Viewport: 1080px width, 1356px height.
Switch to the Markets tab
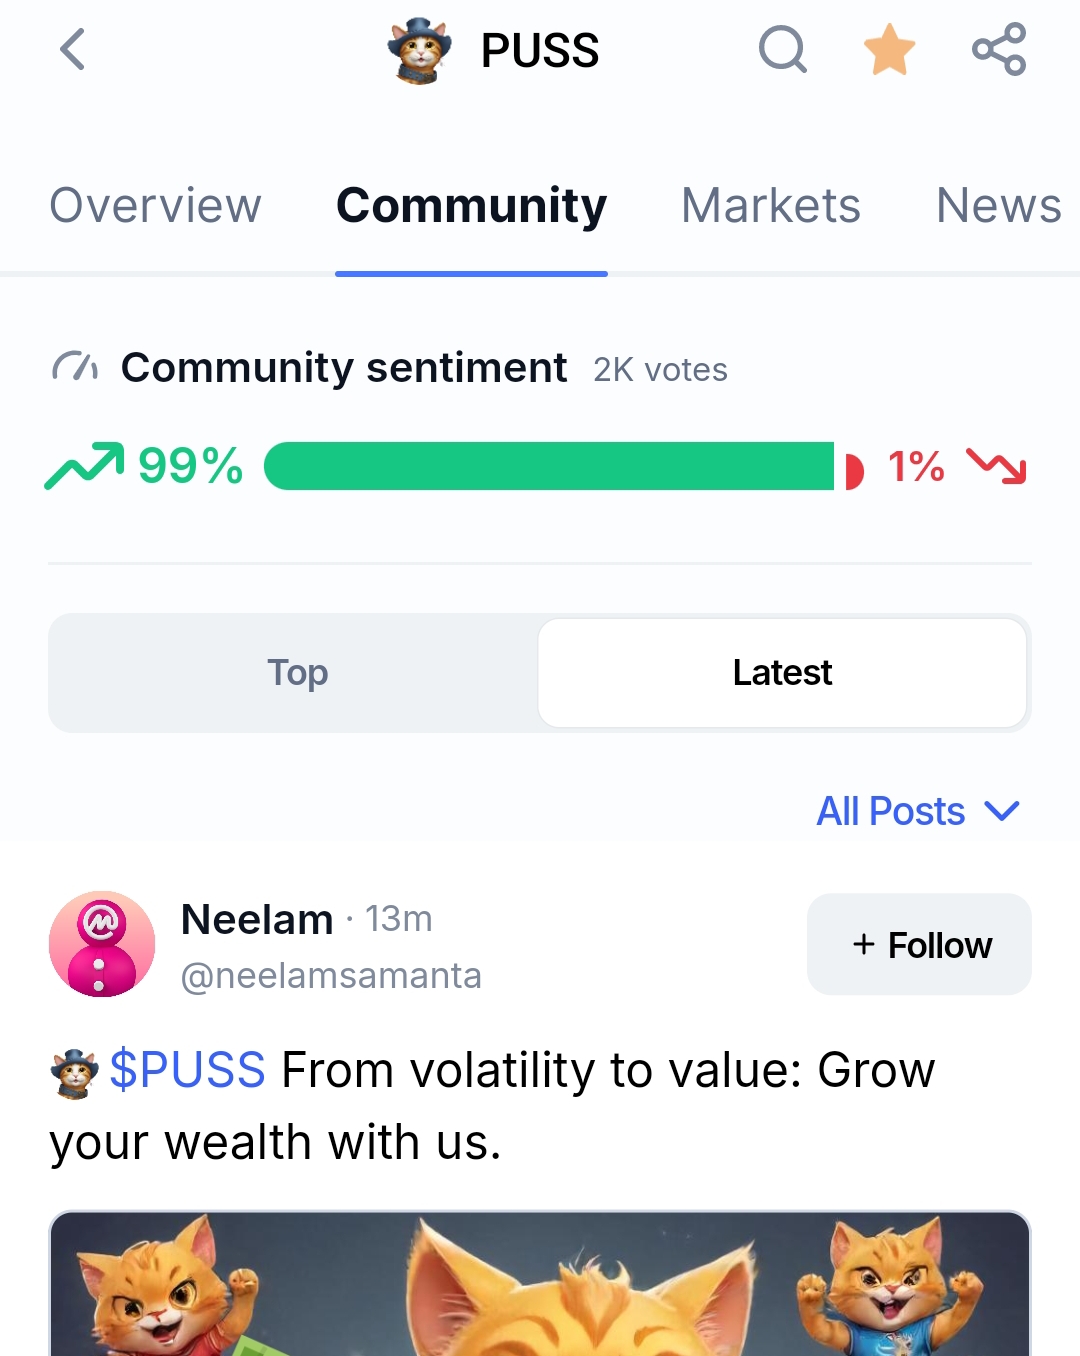click(770, 206)
